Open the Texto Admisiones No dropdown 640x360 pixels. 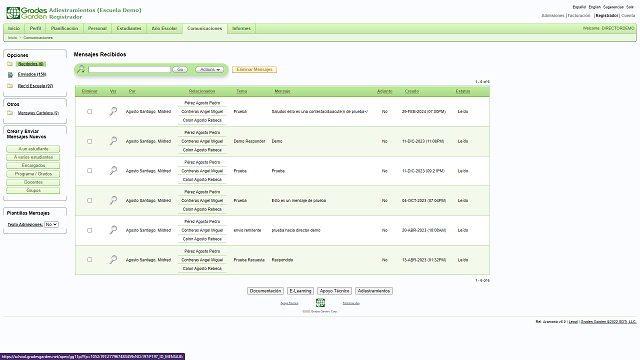51,224
